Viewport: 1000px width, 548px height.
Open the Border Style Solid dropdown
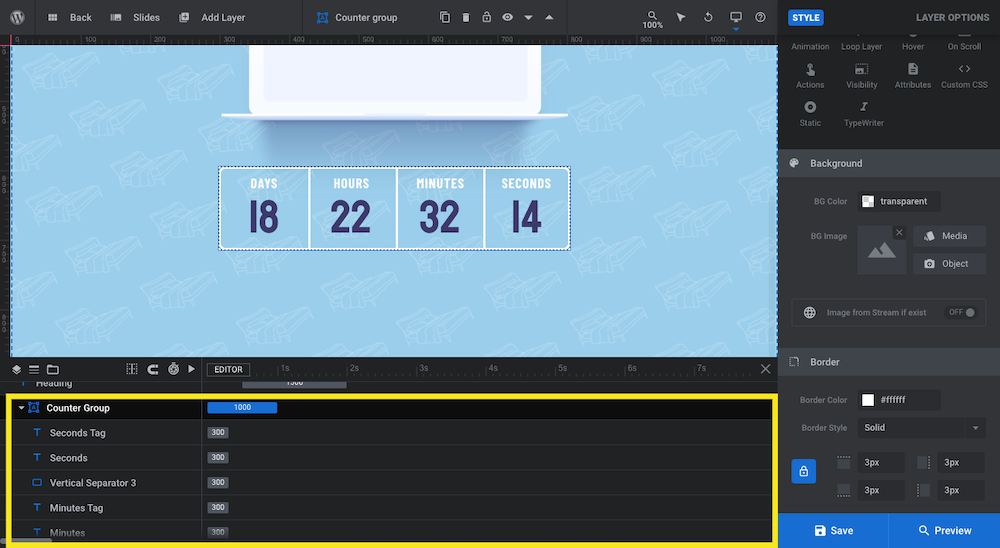922,427
